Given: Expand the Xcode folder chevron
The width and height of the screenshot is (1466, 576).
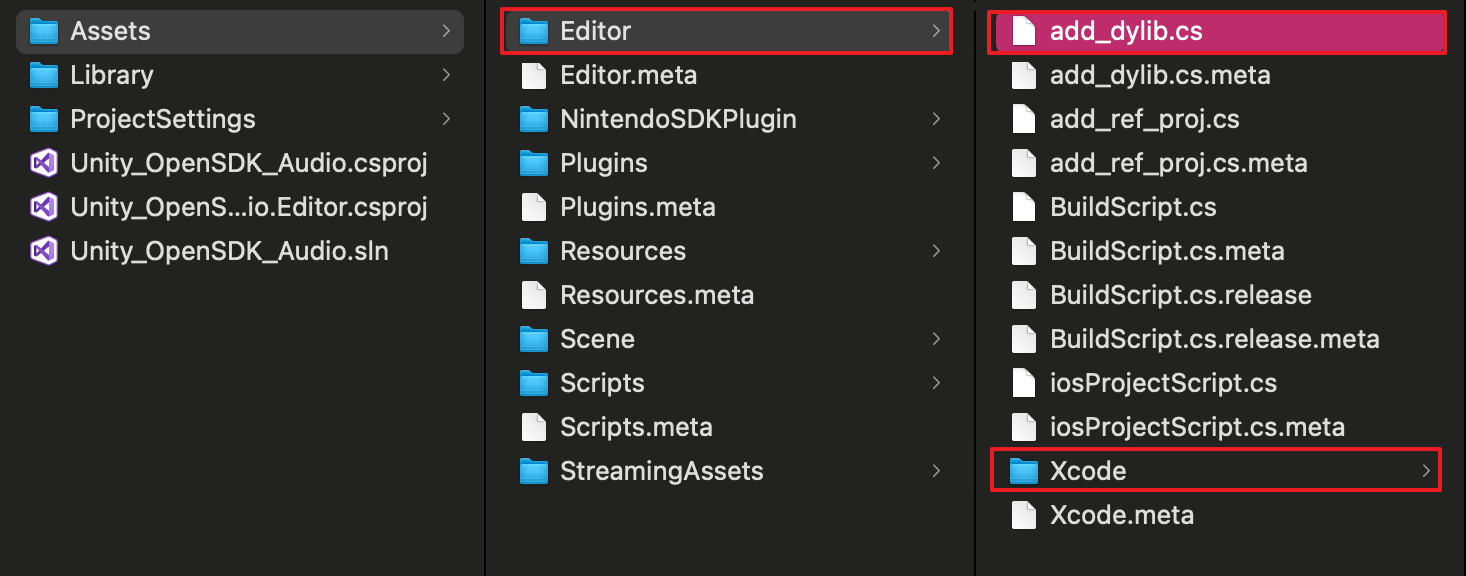Looking at the screenshot, I should [x=1426, y=471].
